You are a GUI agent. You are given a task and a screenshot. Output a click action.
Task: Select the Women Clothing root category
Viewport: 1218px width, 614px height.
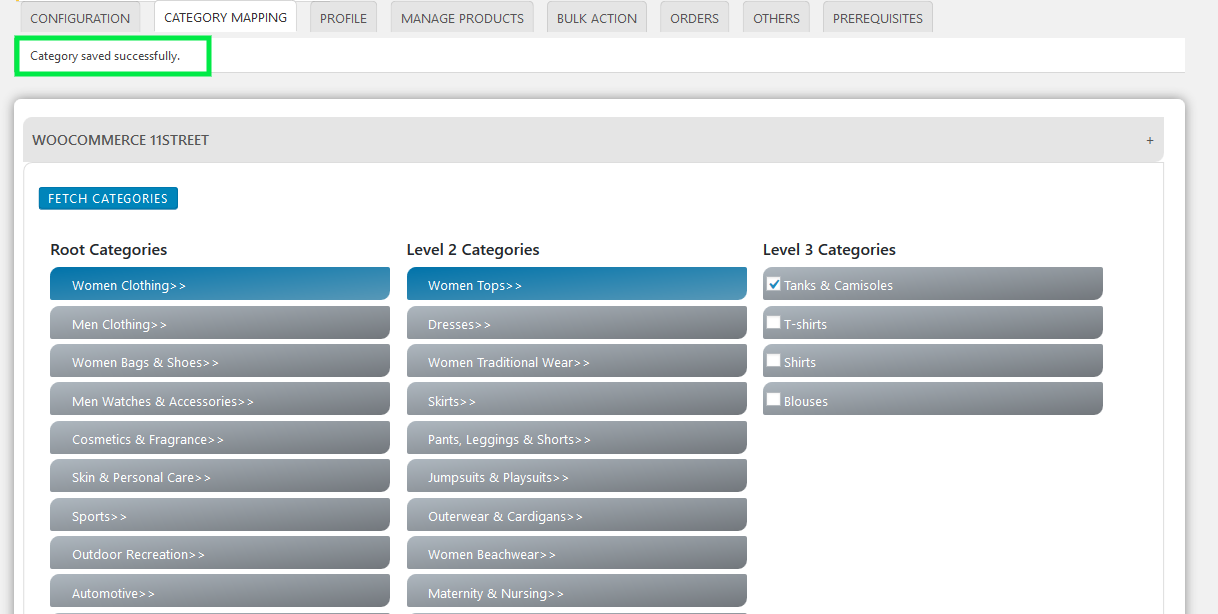220,284
